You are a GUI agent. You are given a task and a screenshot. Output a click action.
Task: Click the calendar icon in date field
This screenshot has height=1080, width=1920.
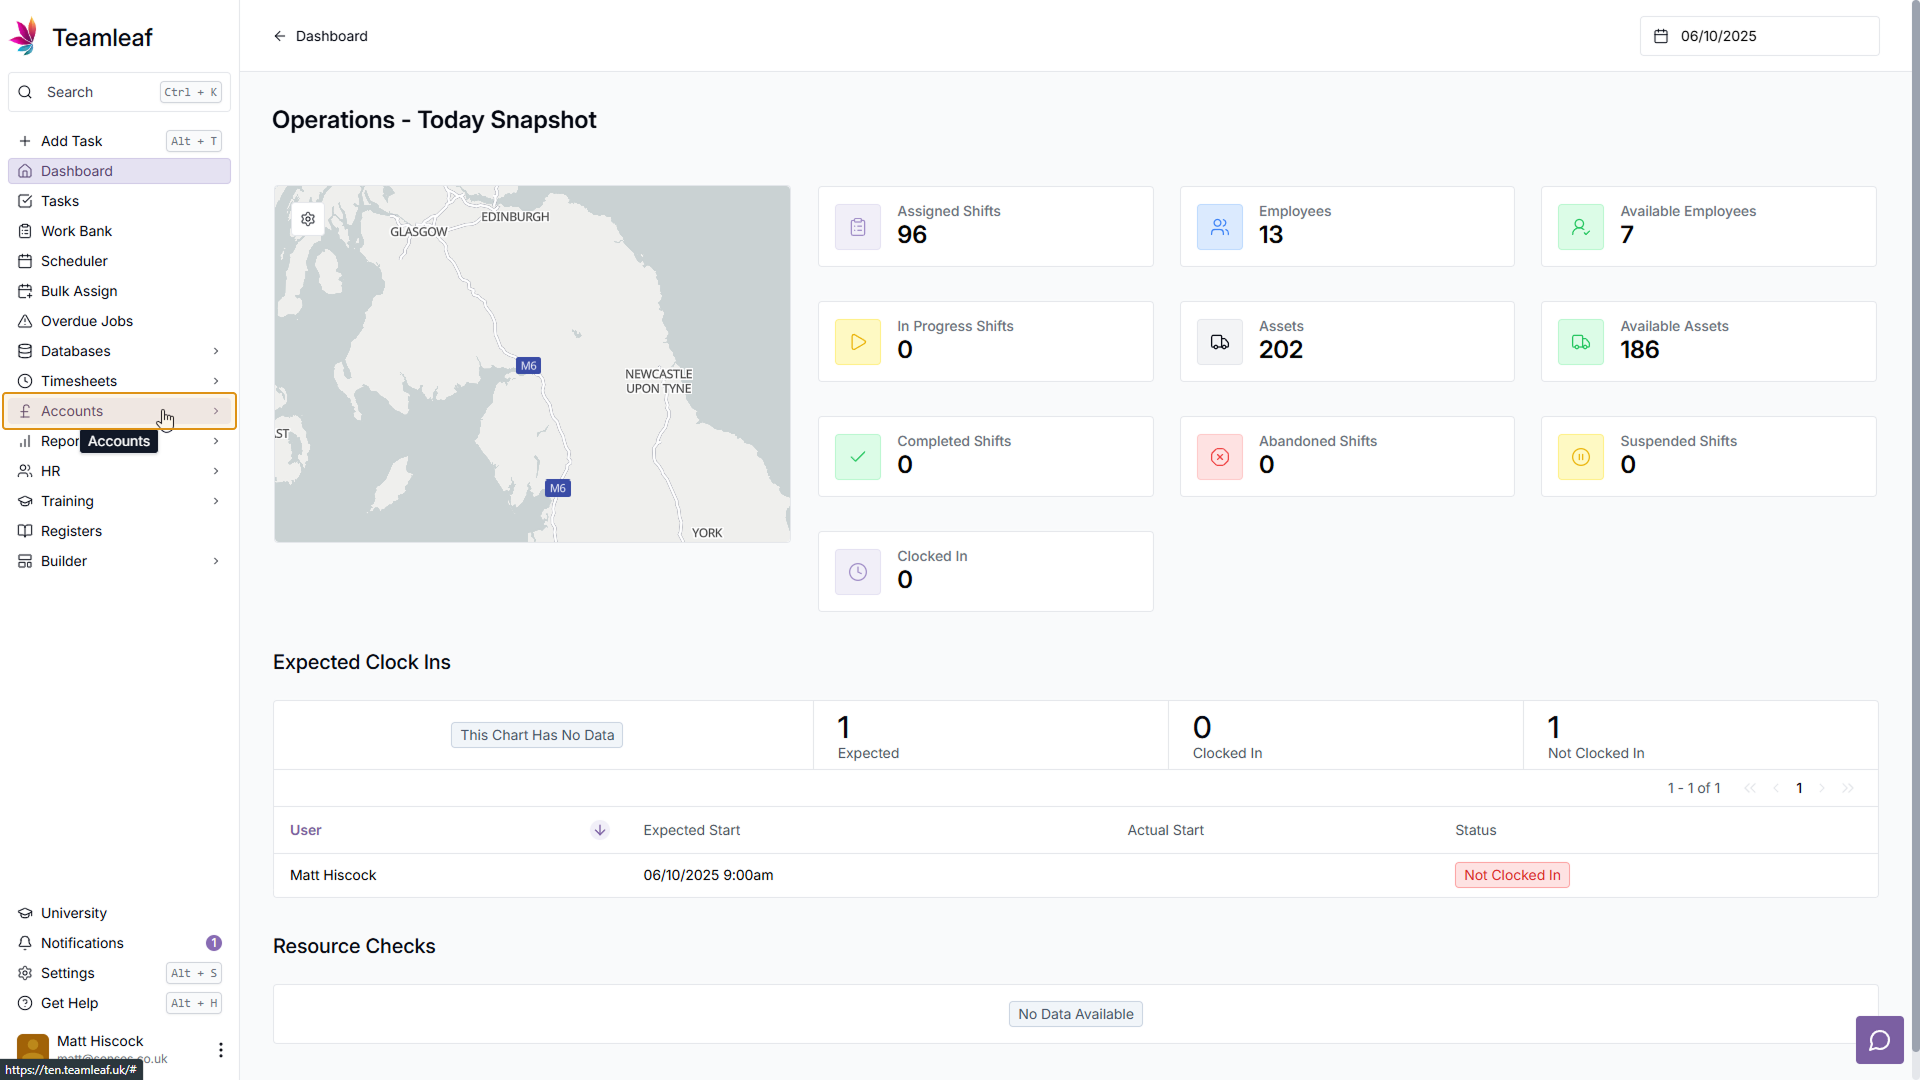(x=1661, y=36)
